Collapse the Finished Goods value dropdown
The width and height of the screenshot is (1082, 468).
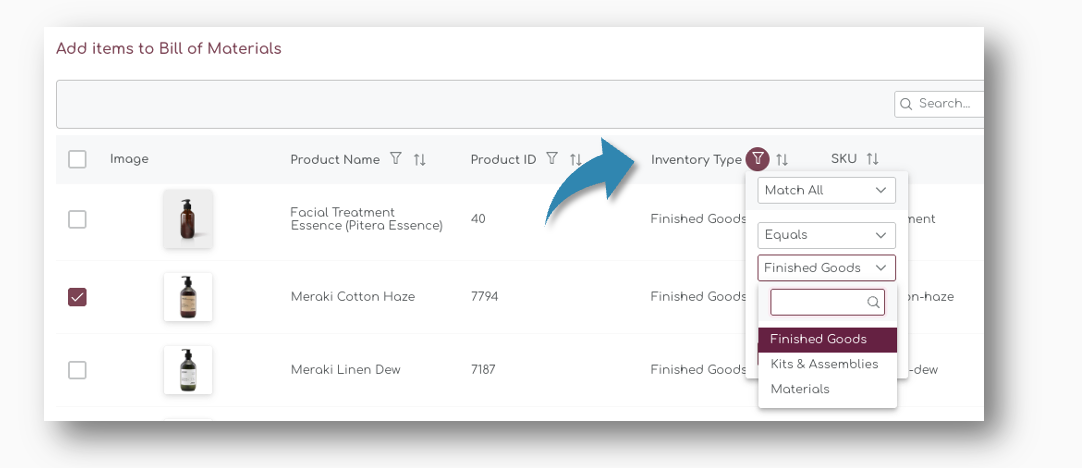click(x=826, y=268)
